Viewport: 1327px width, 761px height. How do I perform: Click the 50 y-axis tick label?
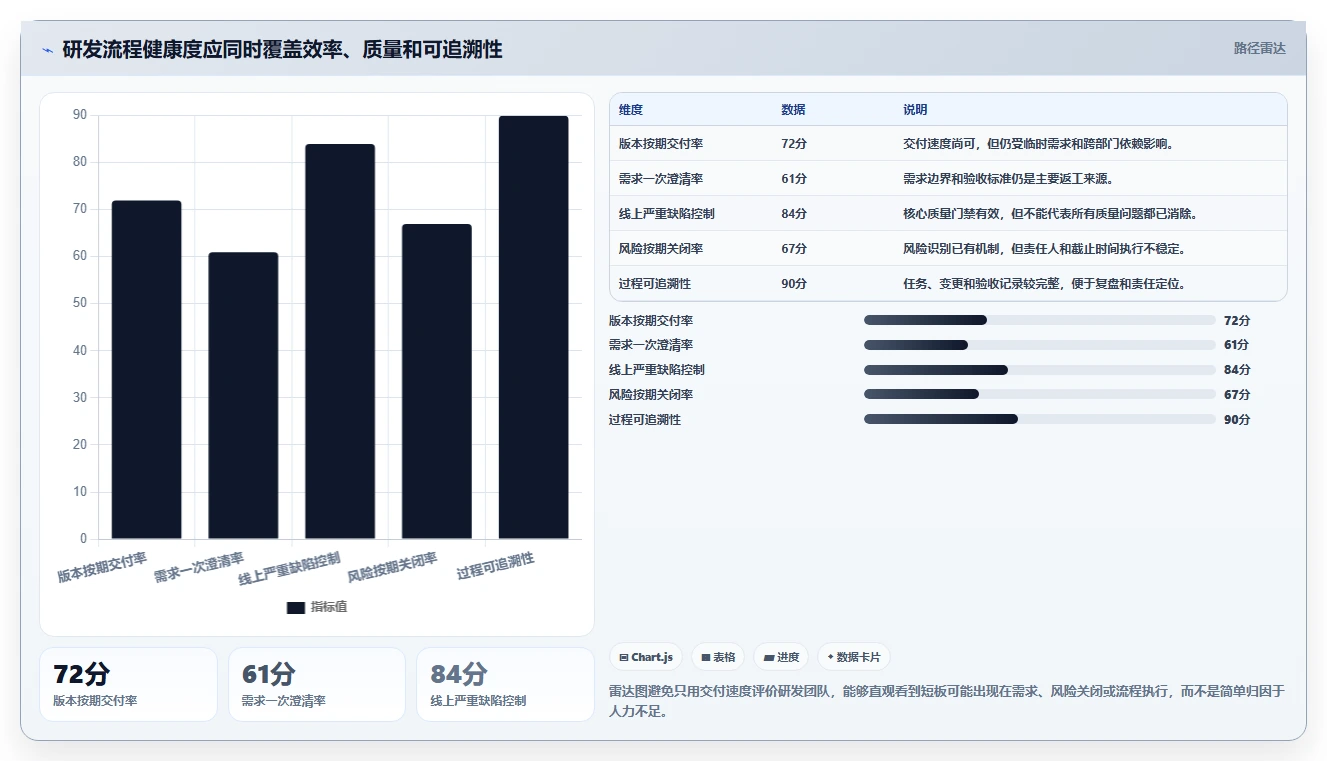(80, 303)
